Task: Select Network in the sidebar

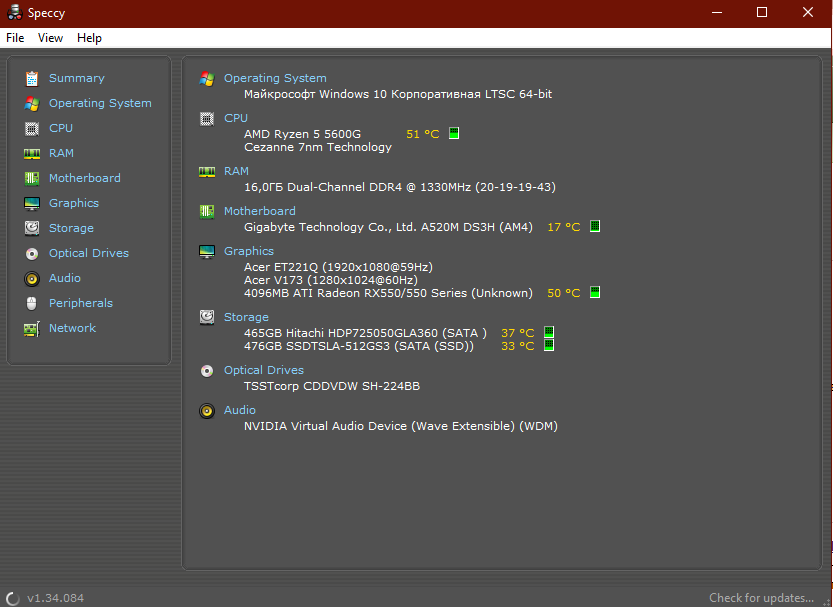Action: [72, 328]
